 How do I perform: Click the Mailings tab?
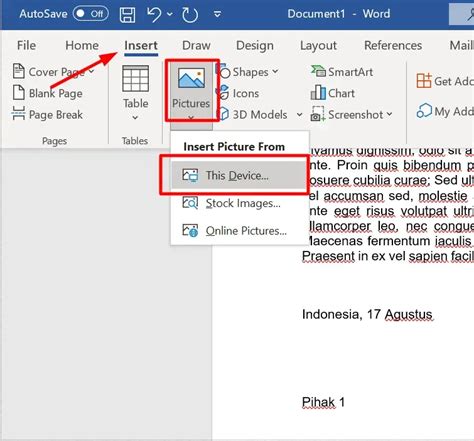click(x=462, y=45)
